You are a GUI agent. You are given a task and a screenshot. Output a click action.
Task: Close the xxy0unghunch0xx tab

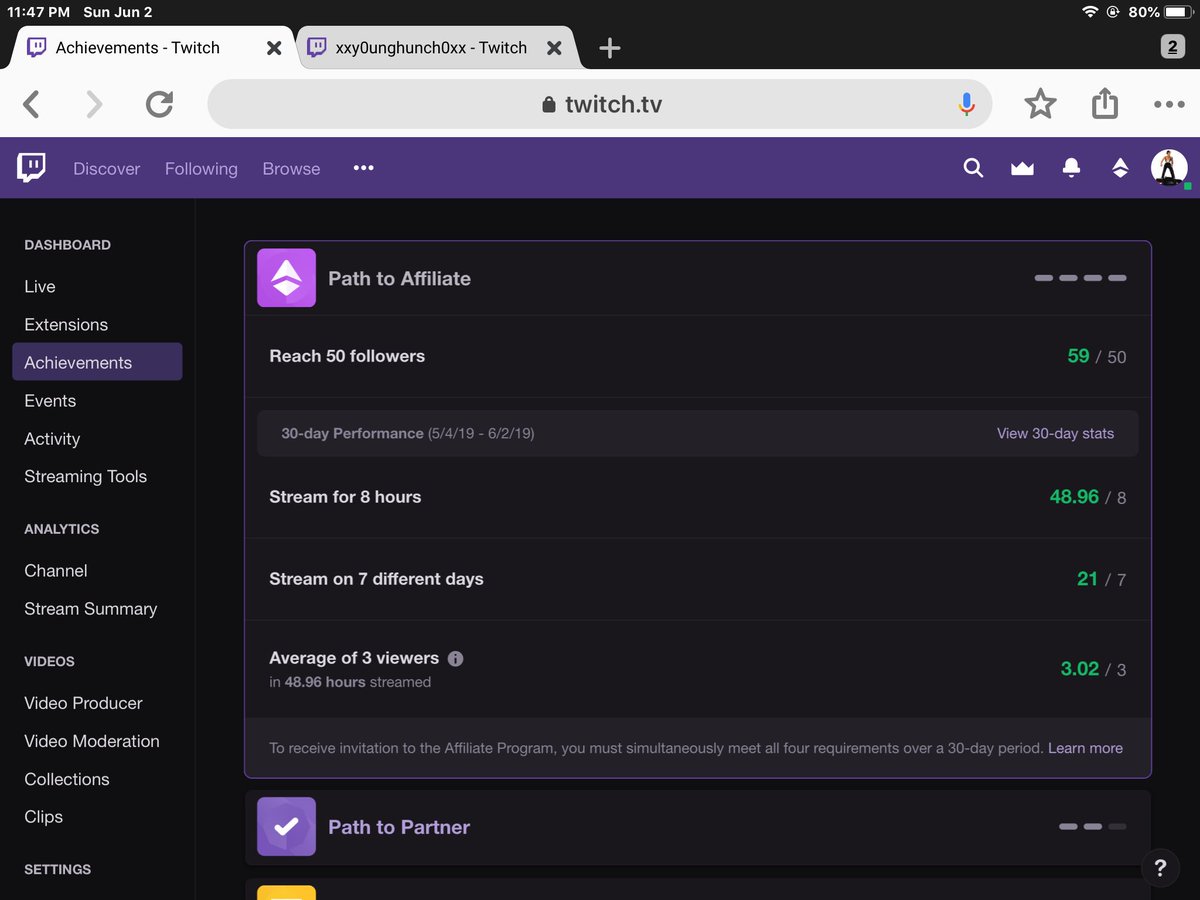click(554, 48)
